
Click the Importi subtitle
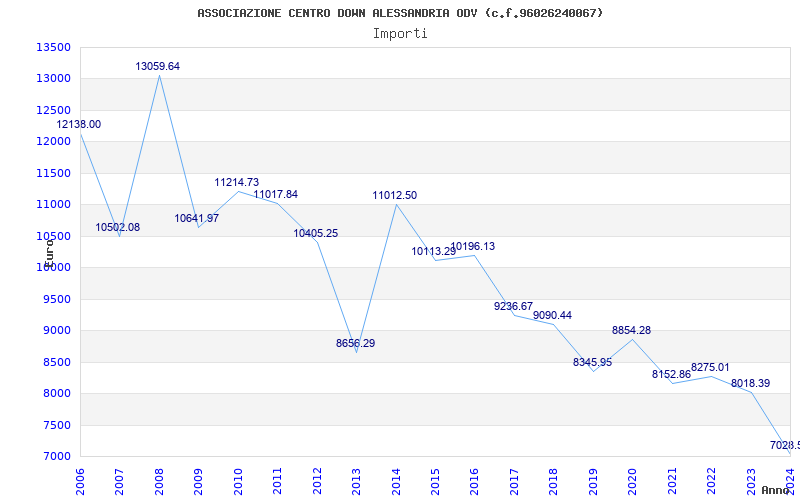point(400,33)
